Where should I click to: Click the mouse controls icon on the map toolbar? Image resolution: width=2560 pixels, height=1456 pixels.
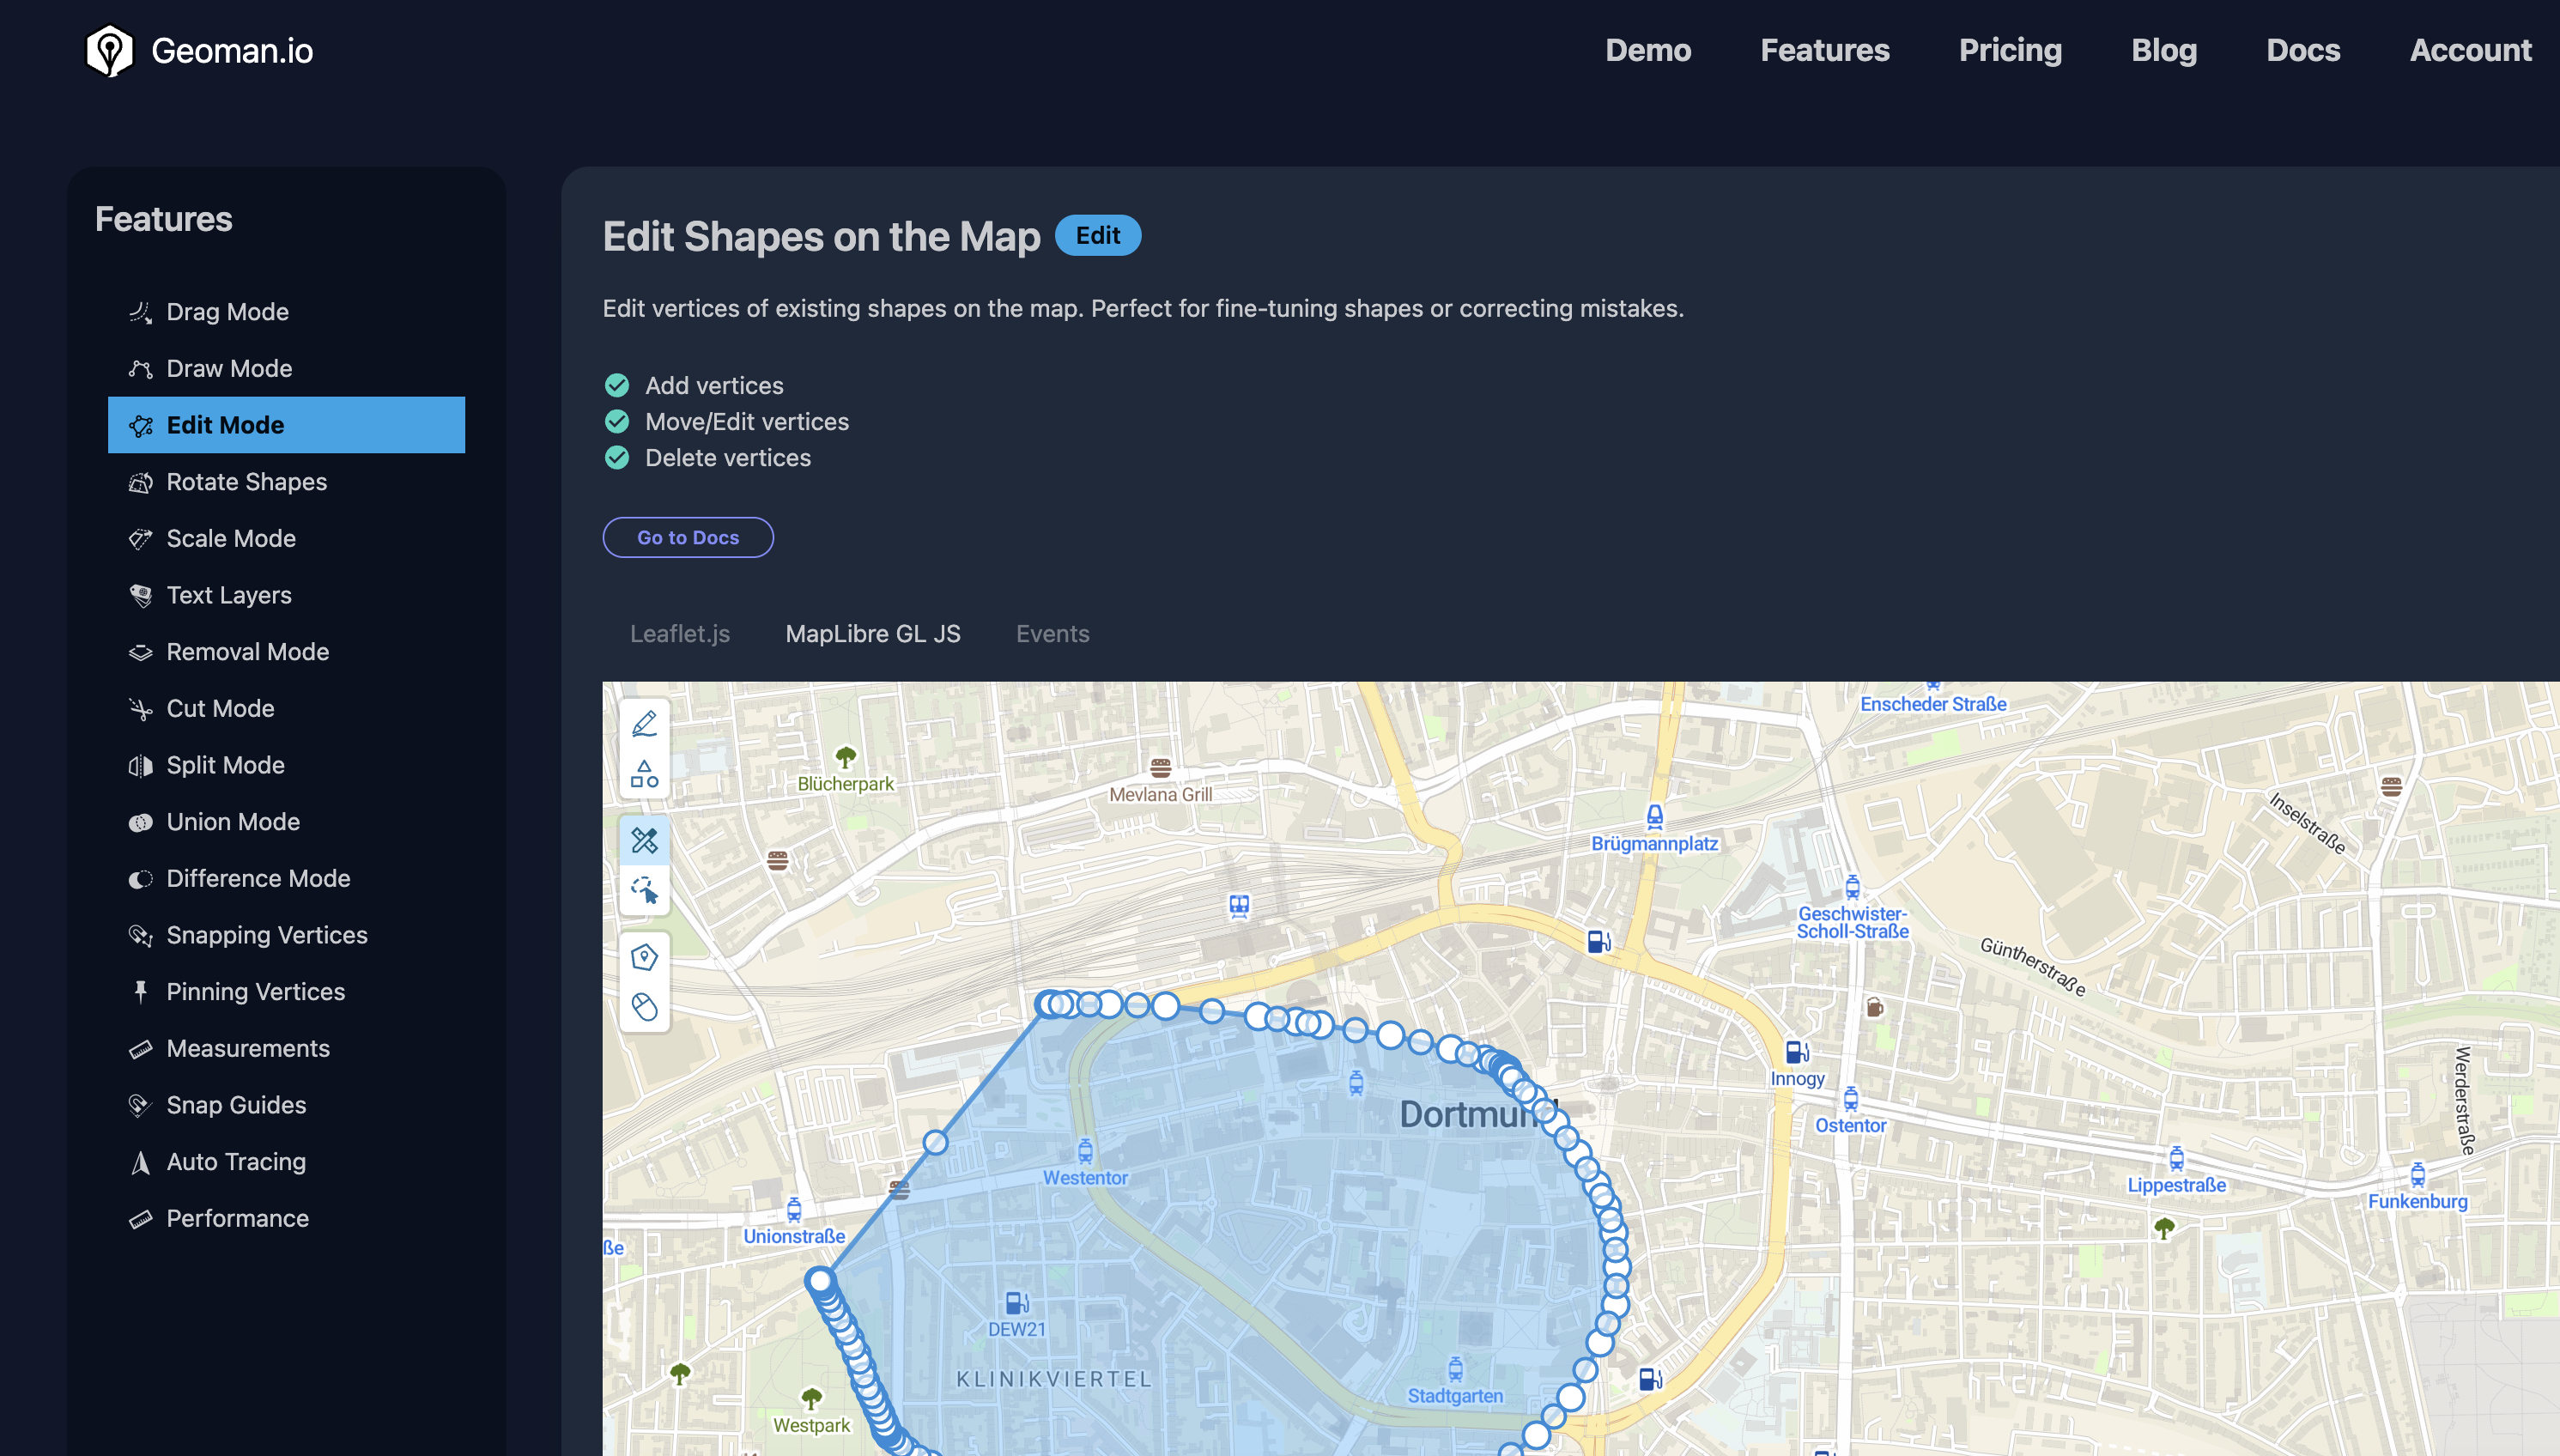point(645,1007)
